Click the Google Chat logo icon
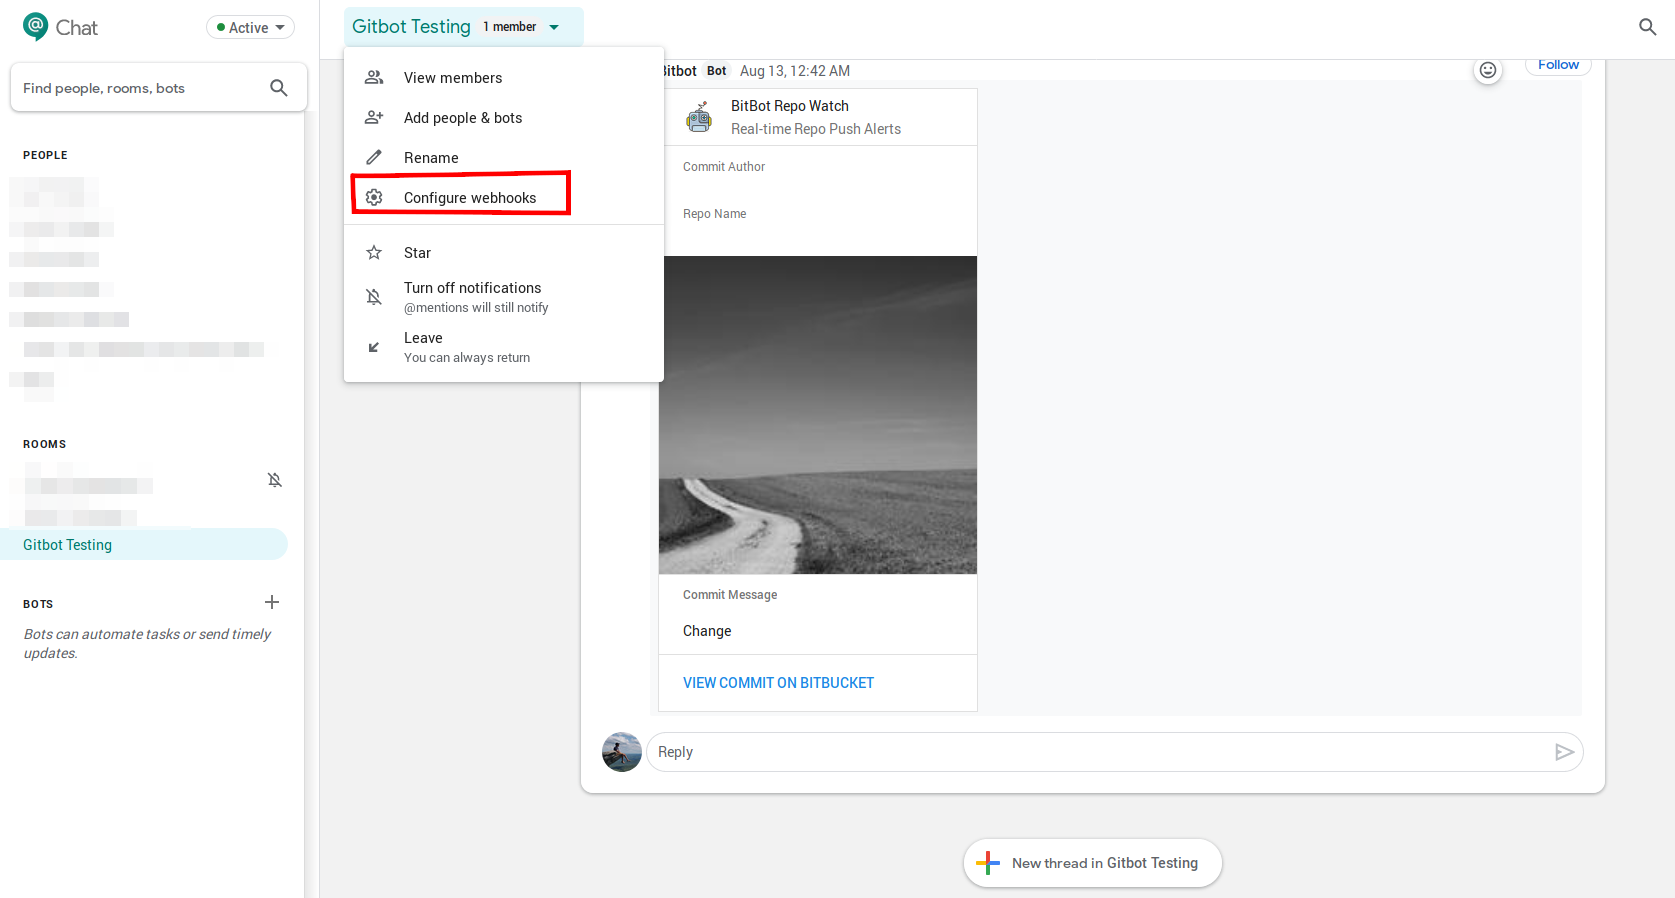Screen dimensions: 1675x898 (35, 27)
